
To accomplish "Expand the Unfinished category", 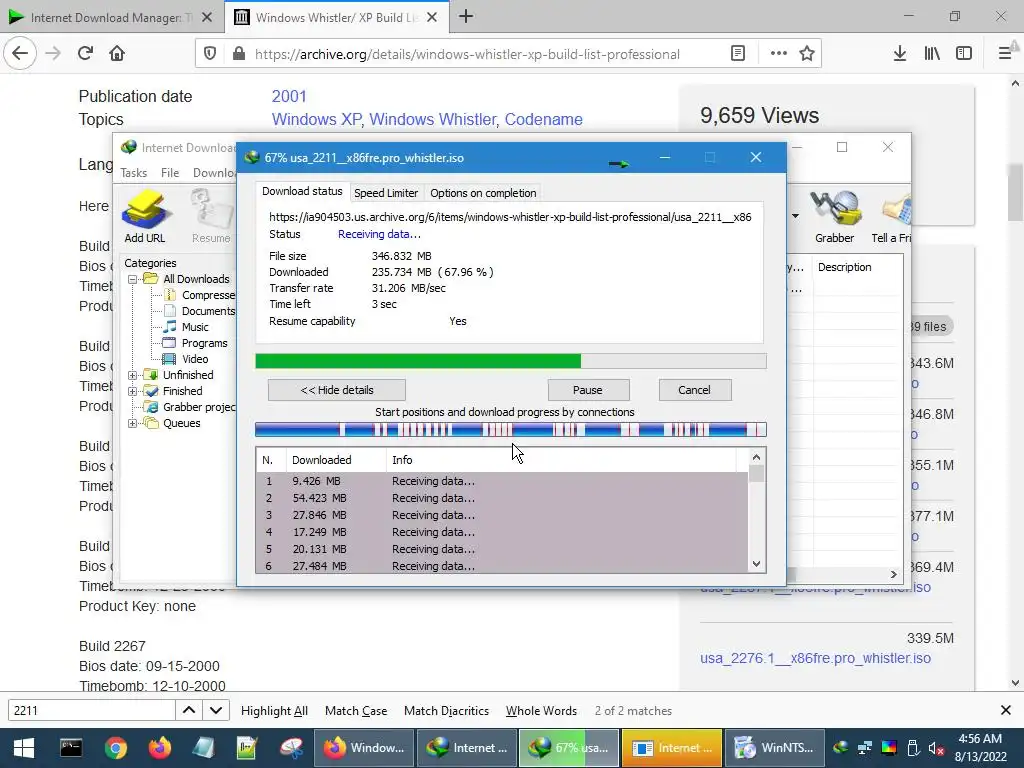I will point(133,376).
